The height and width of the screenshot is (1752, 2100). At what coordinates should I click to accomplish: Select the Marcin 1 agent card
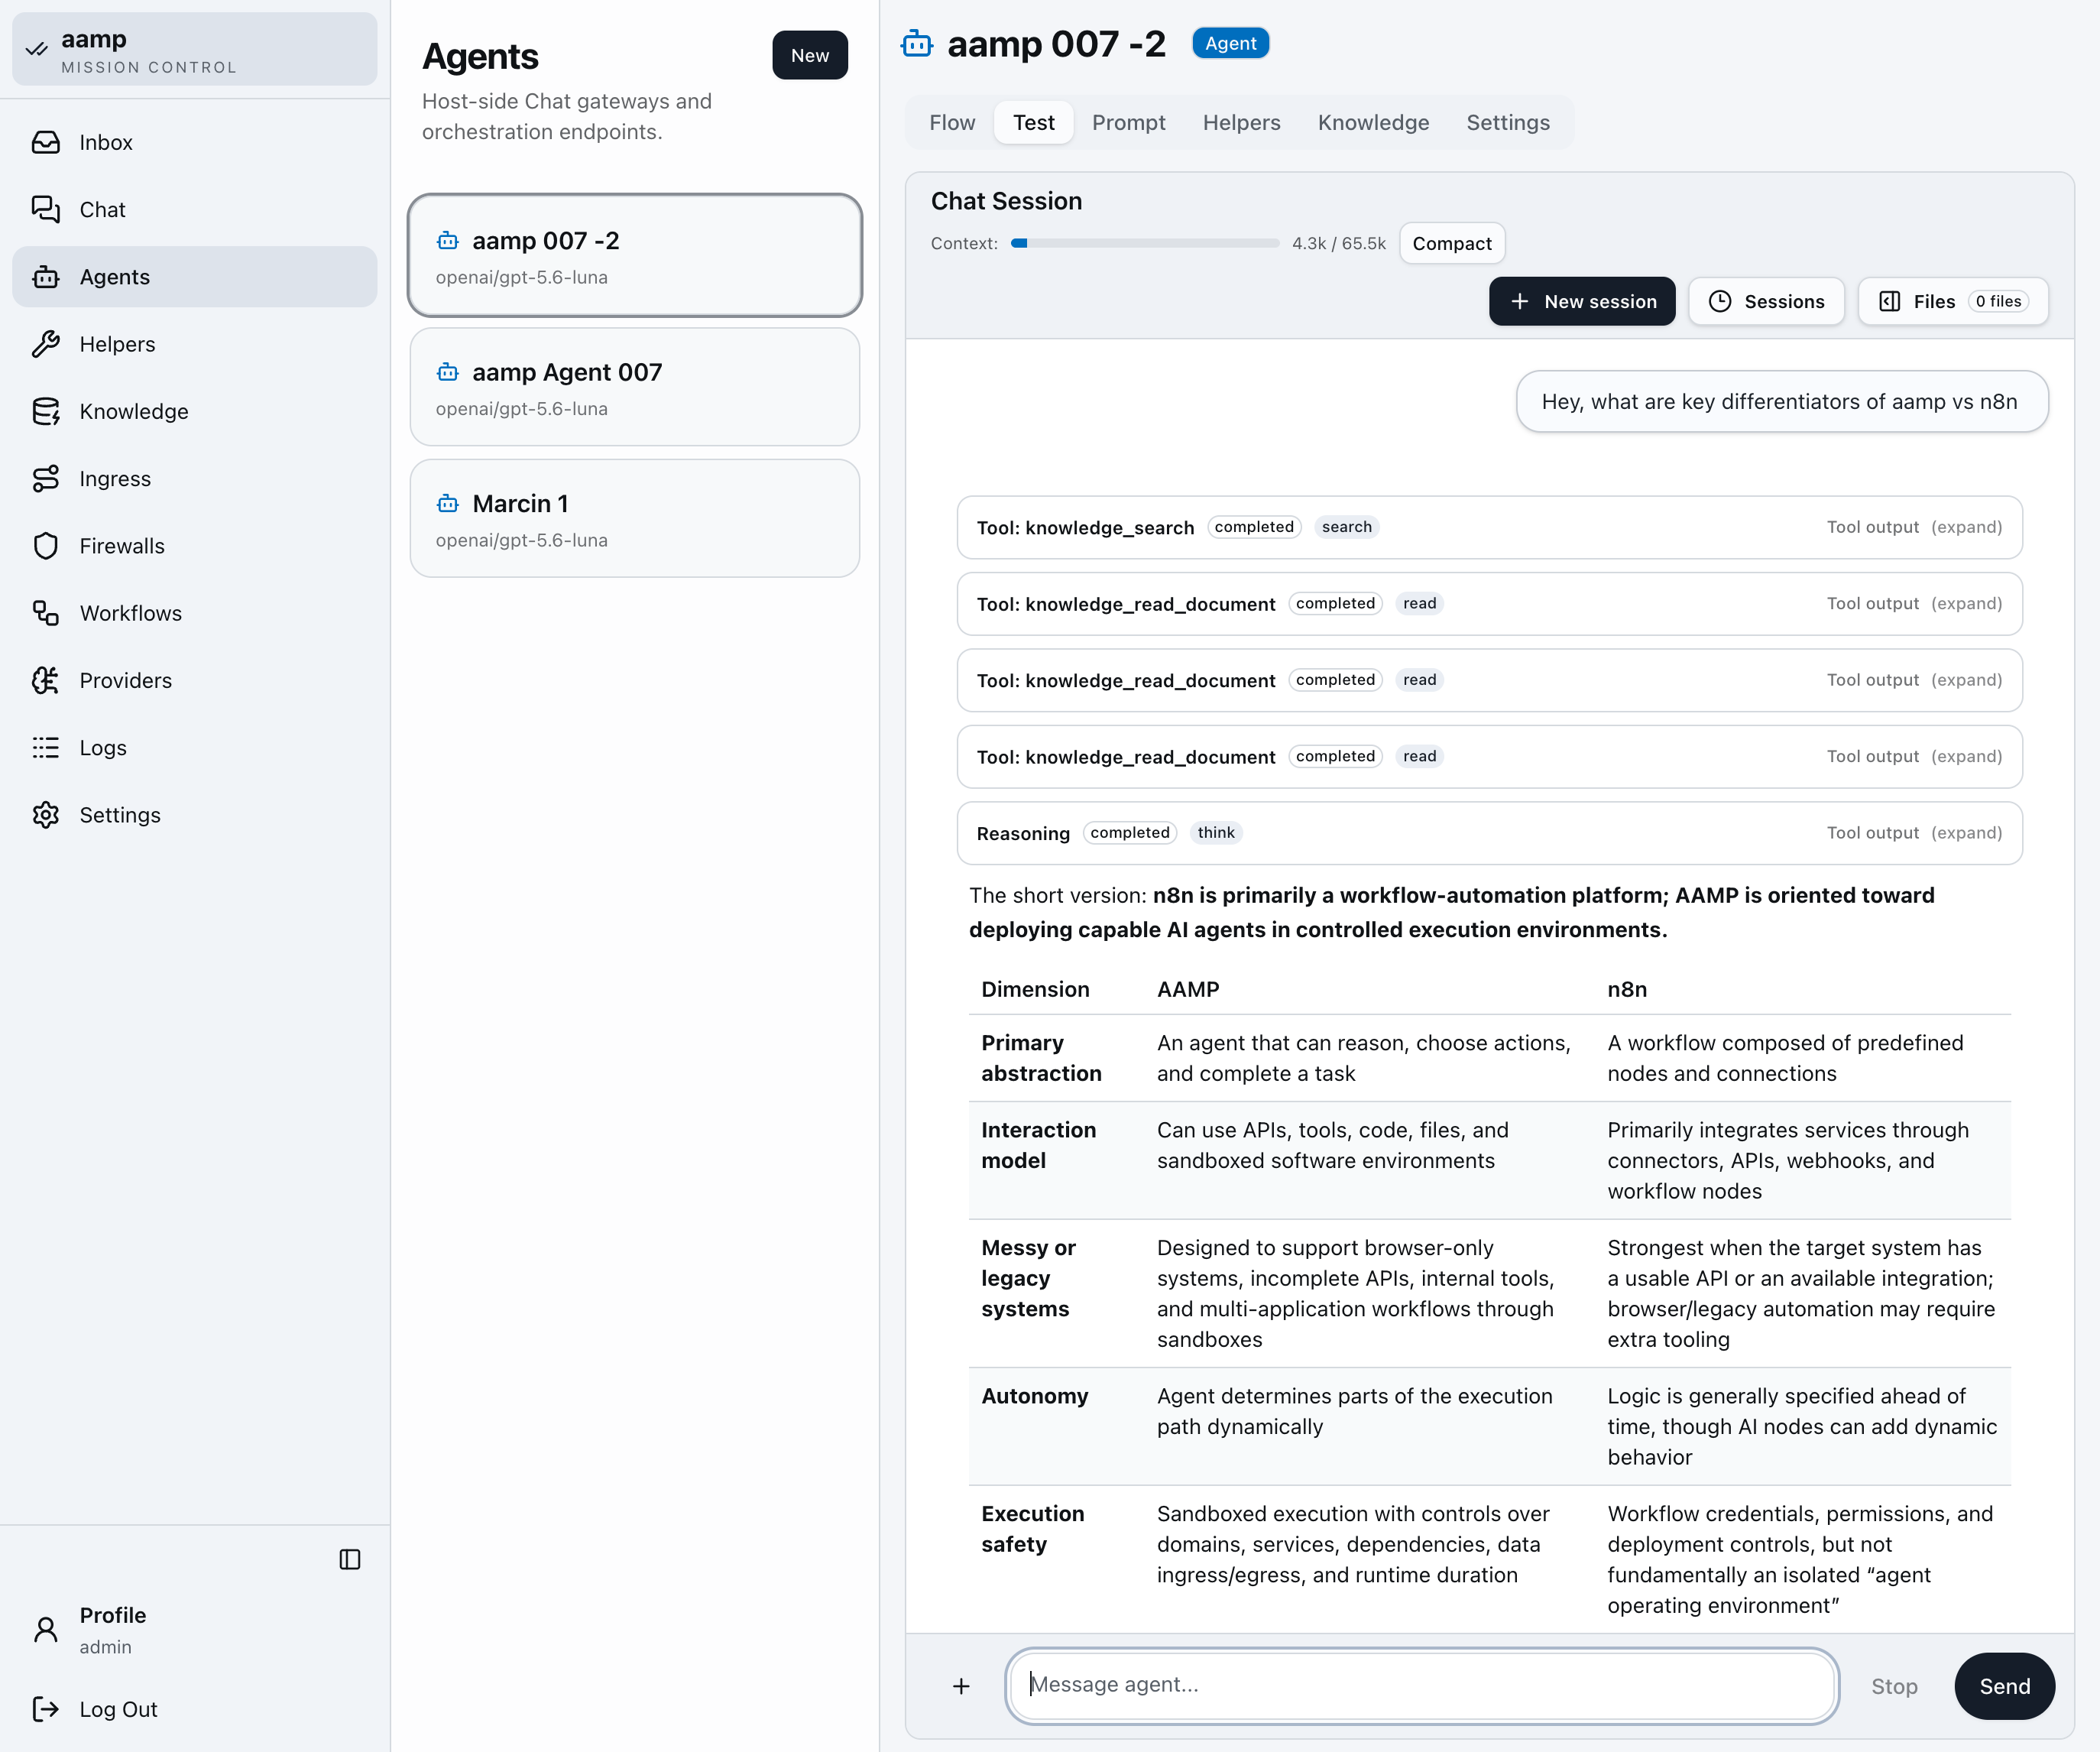click(x=635, y=518)
